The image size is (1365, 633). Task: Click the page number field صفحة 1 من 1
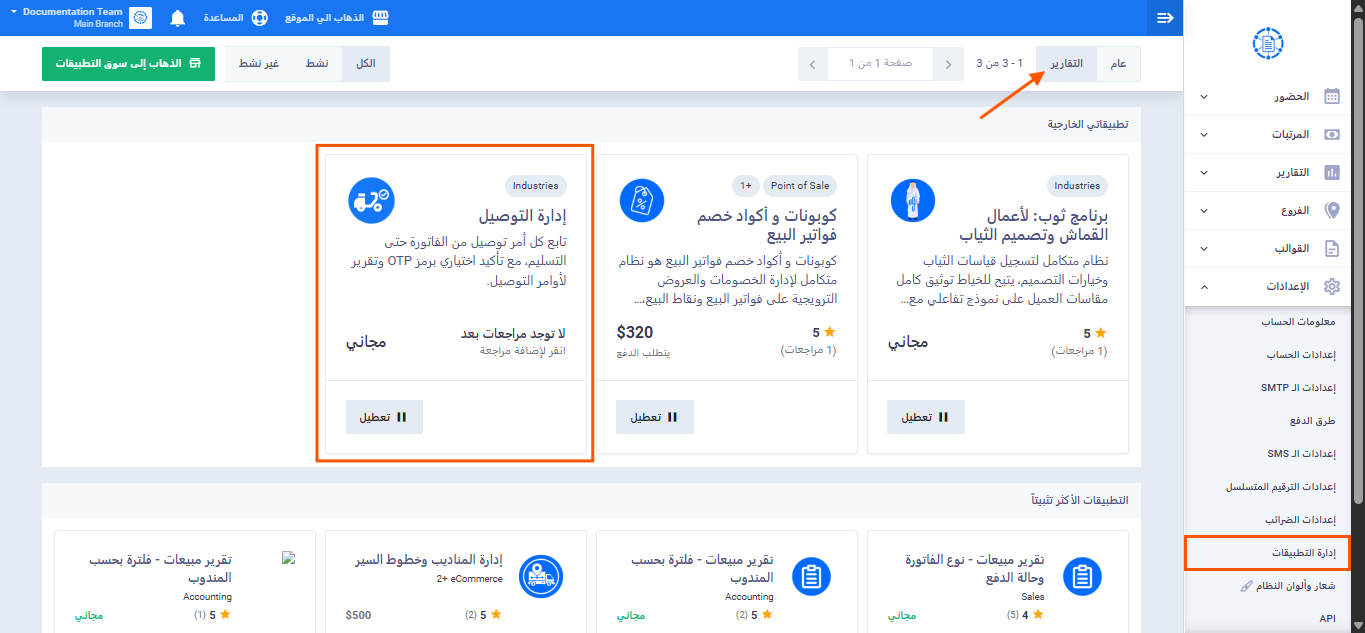(881, 64)
